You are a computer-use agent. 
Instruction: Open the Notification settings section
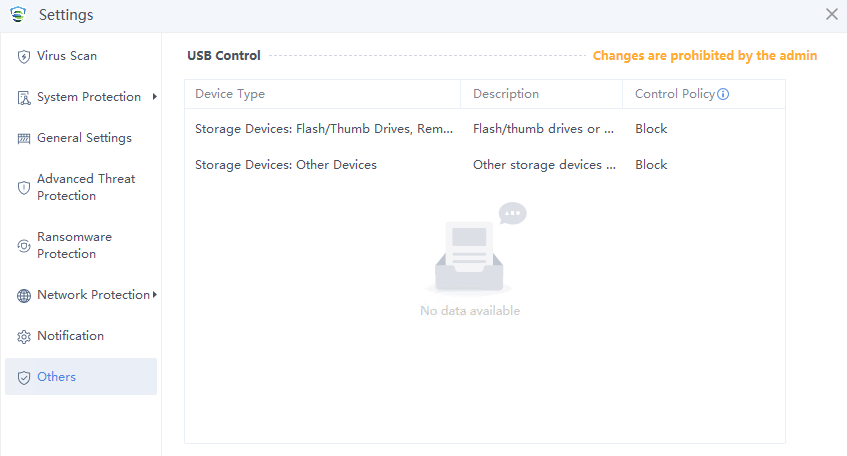click(70, 336)
